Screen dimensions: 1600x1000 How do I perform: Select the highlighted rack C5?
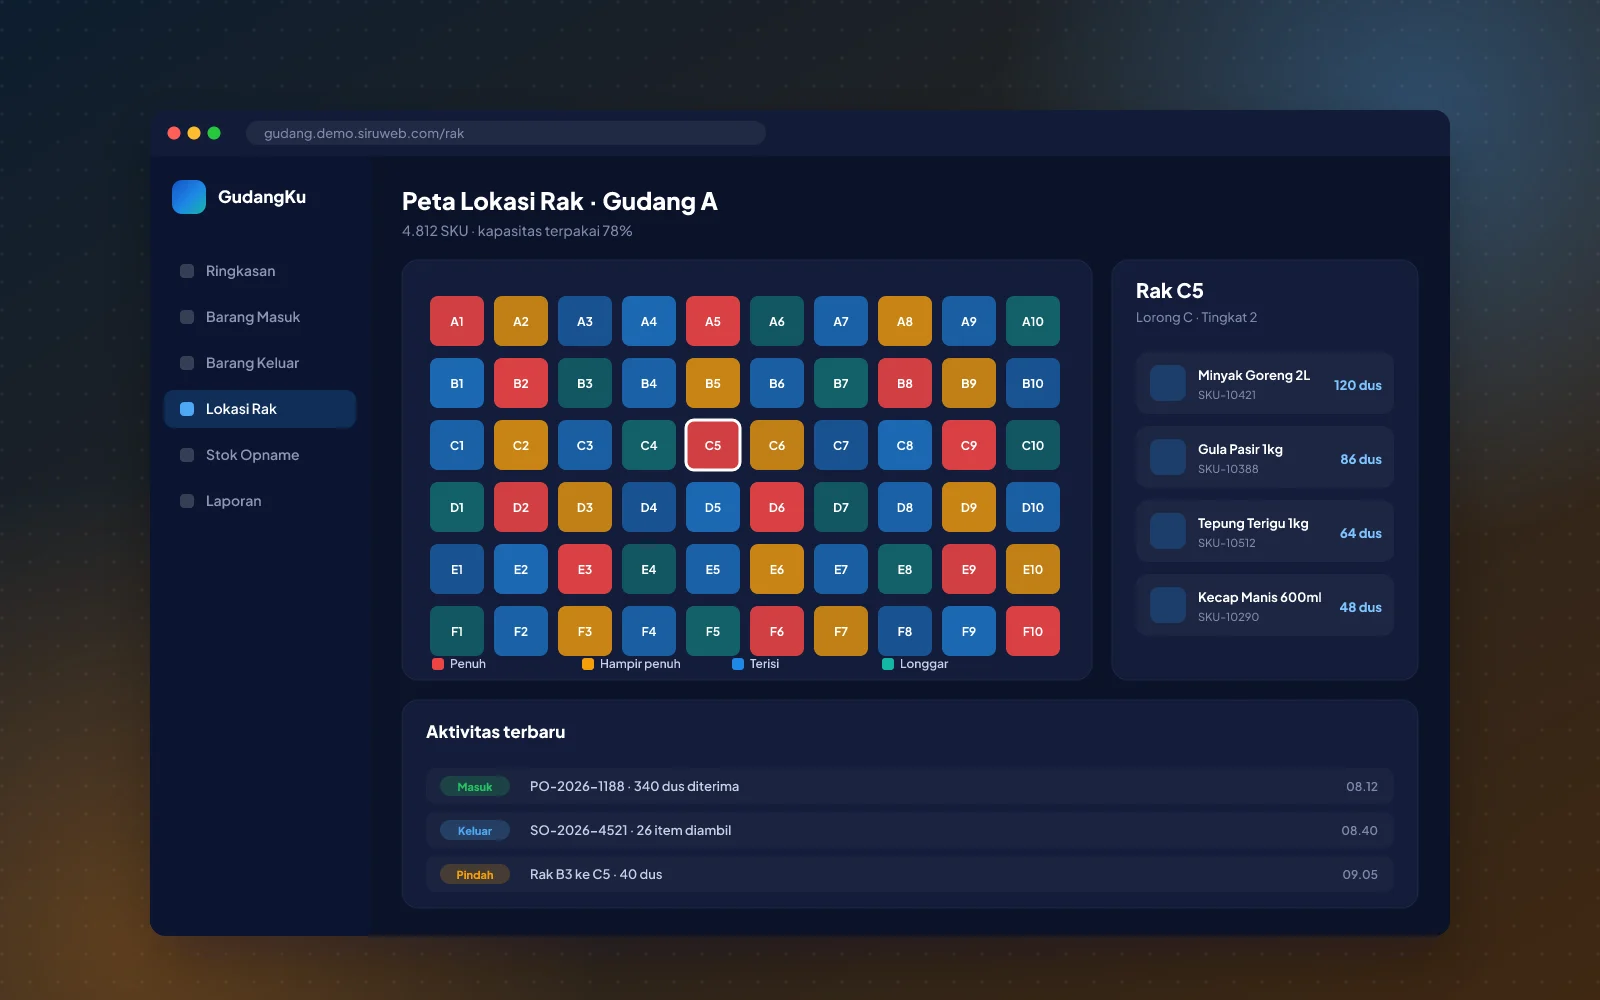pyautogui.click(x=713, y=445)
